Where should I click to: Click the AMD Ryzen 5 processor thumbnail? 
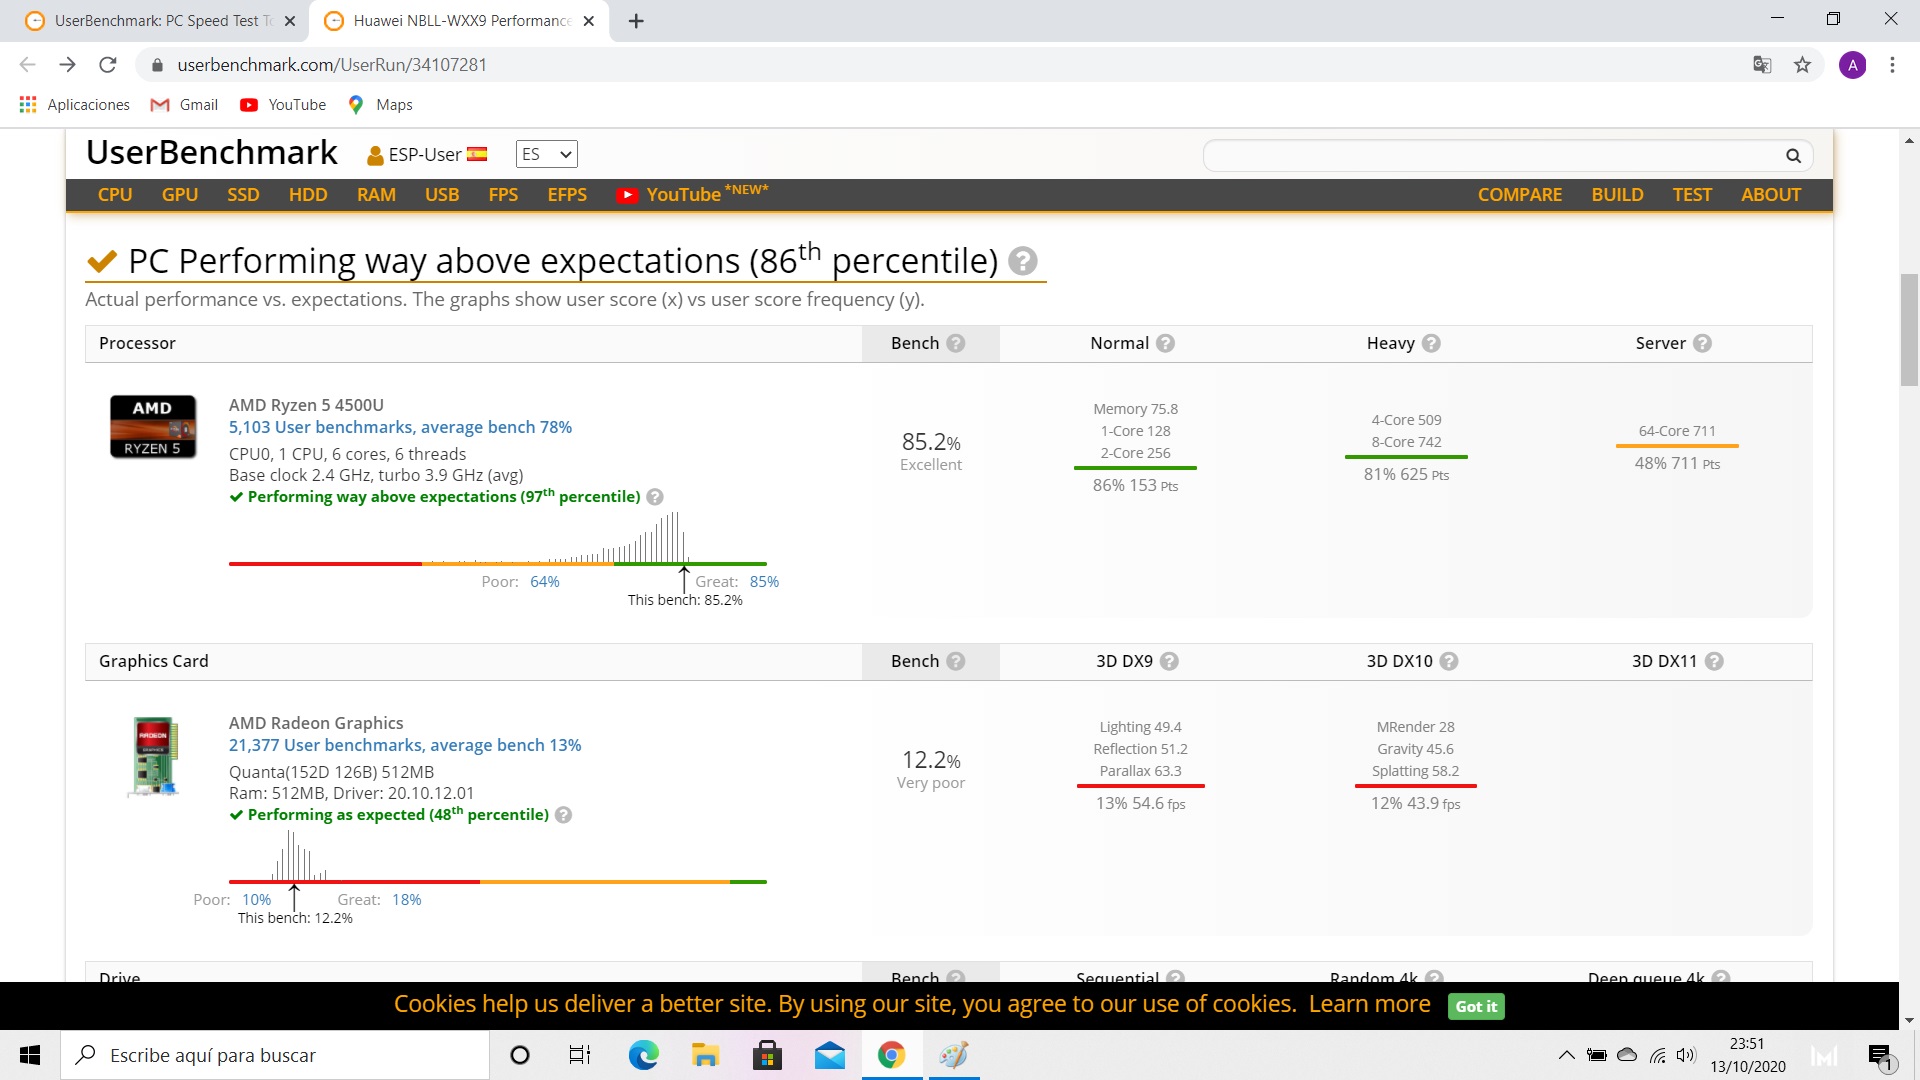click(x=153, y=427)
